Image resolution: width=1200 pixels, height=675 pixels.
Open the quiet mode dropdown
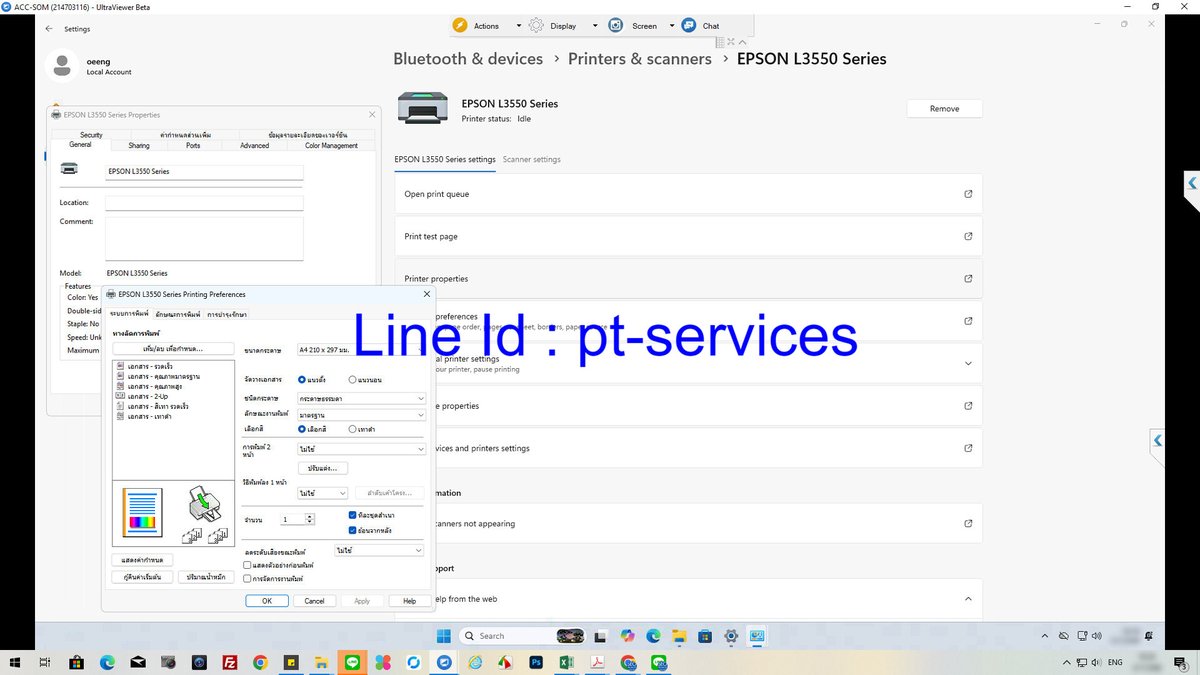pyautogui.click(x=379, y=551)
